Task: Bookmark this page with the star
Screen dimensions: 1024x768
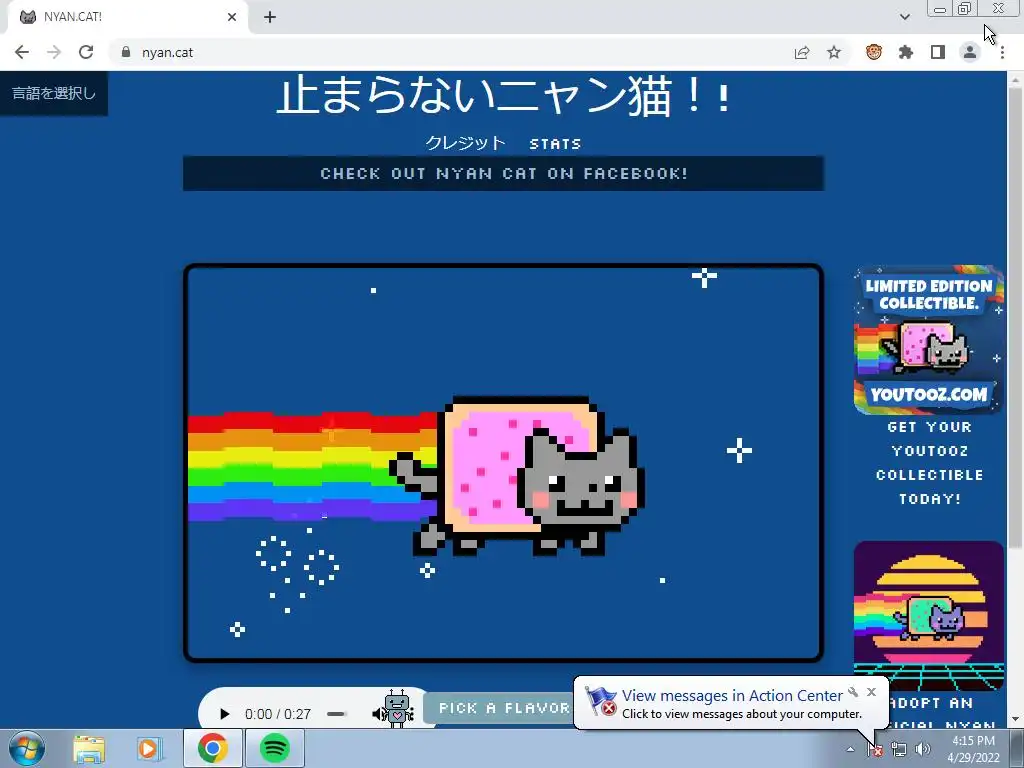Action: point(834,52)
